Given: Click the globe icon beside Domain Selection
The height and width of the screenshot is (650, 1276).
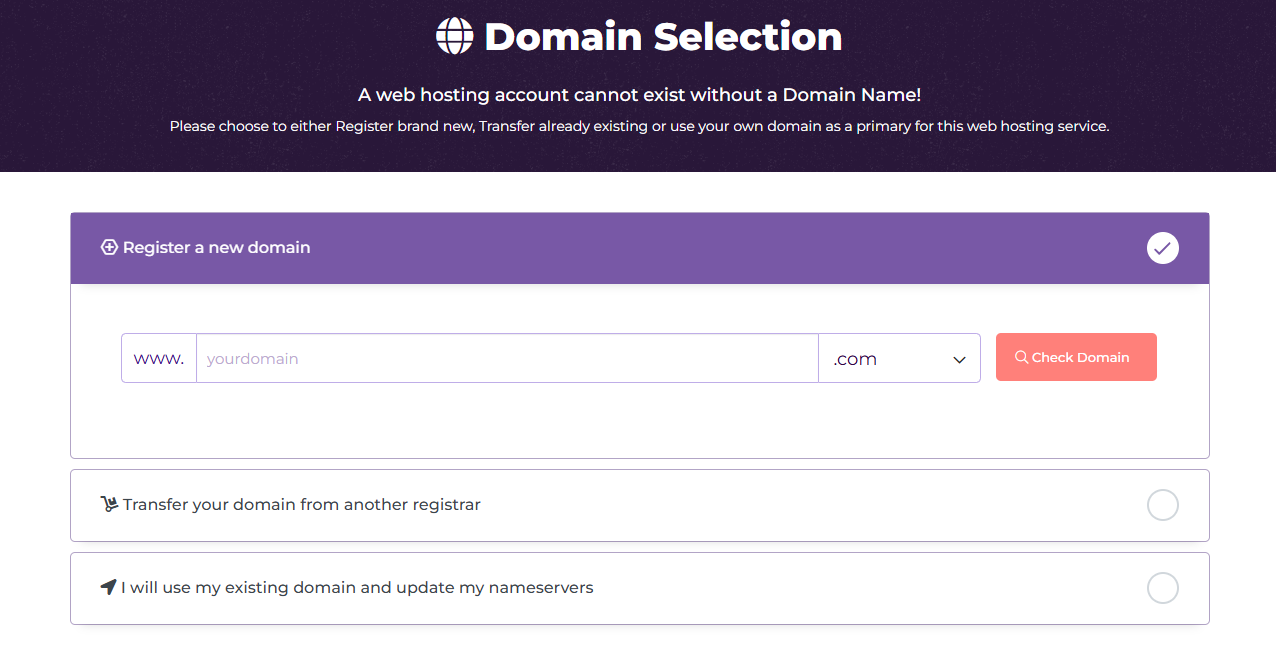Looking at the screenshot, I should pyautogui.click(x=454, y=36).
